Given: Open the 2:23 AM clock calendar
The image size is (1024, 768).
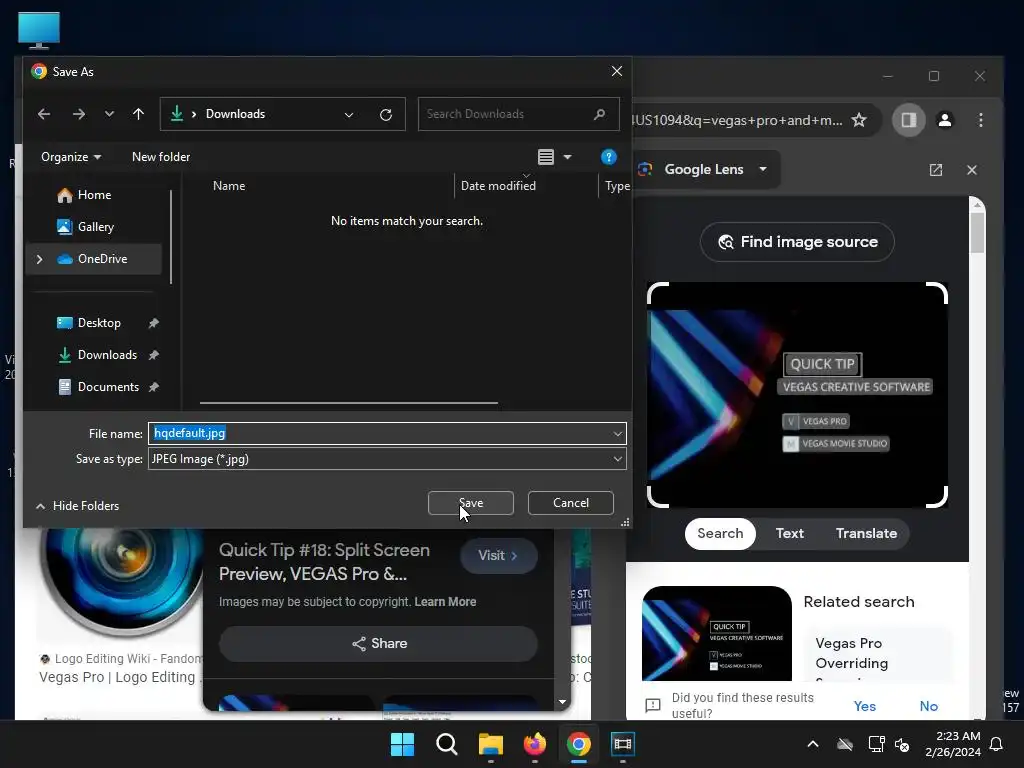Looking at the screenshot, I should click(x=953, y=744).
